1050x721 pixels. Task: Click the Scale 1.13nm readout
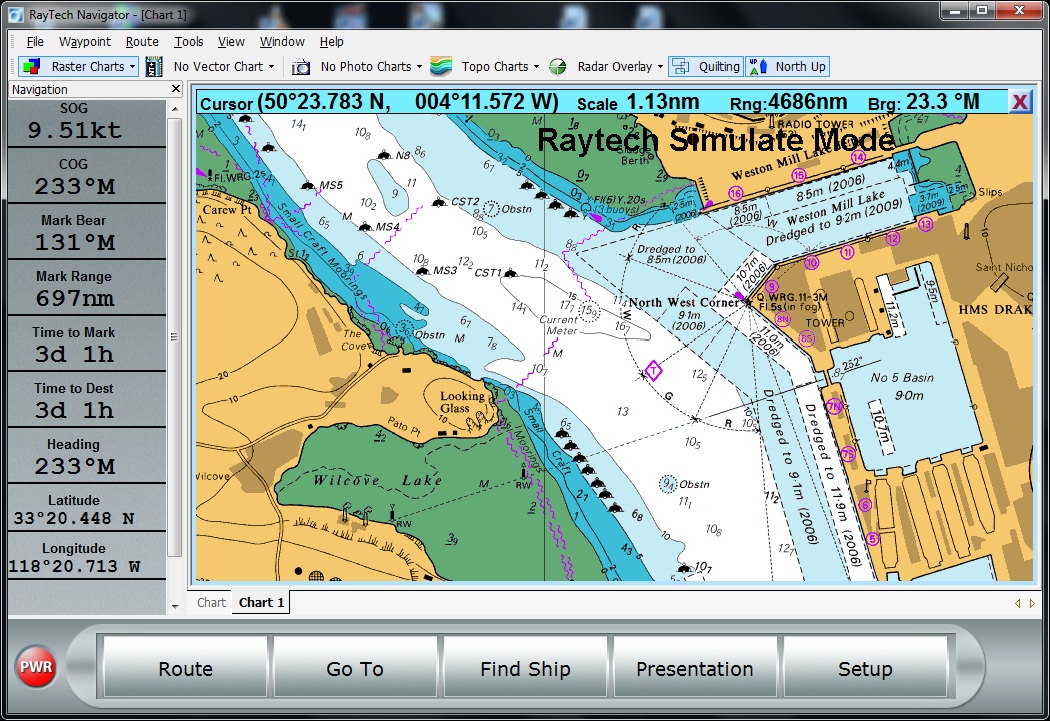coord(638,102)
